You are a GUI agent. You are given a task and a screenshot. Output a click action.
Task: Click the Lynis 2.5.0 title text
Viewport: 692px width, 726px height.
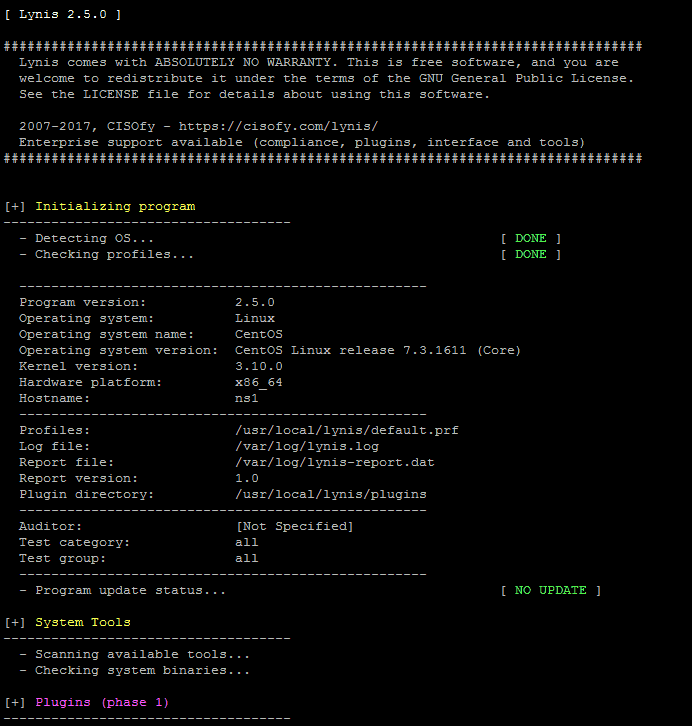[x=62, y=14]
